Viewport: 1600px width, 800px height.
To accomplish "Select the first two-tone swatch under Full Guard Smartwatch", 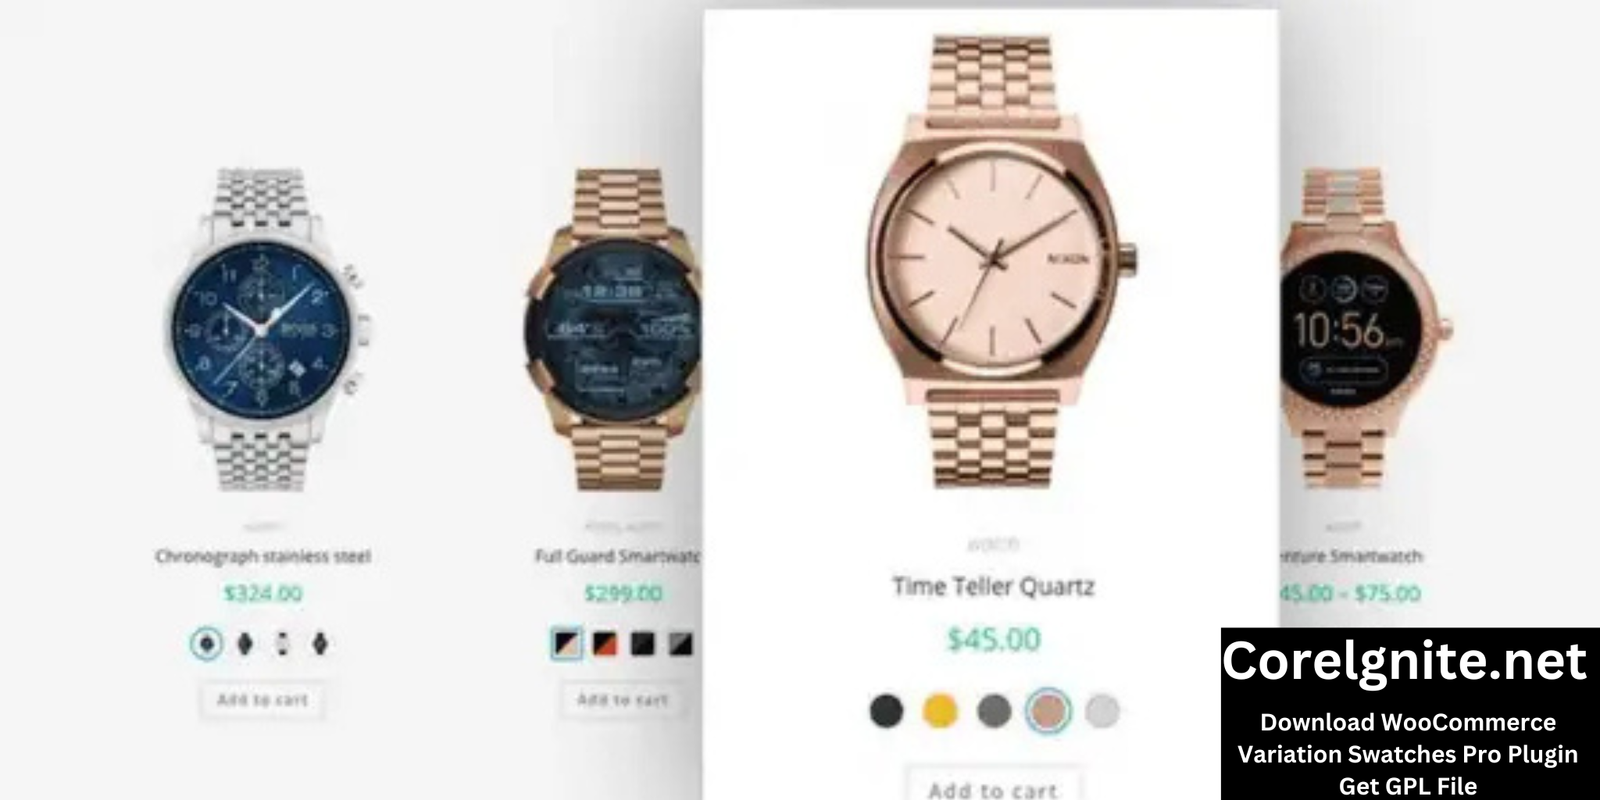I will click(x=567, y=643).
